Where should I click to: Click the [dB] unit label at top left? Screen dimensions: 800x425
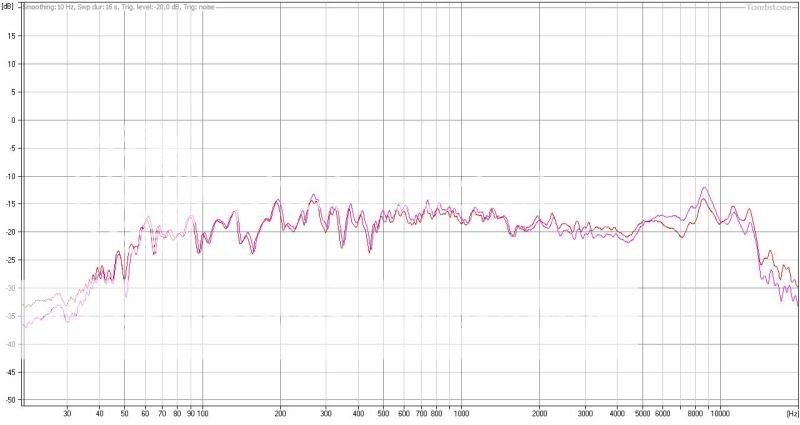10,7
